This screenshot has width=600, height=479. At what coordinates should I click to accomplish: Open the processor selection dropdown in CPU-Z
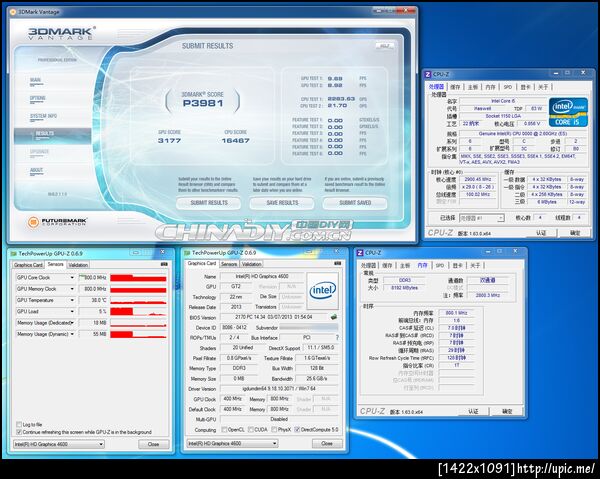[482, 218]
